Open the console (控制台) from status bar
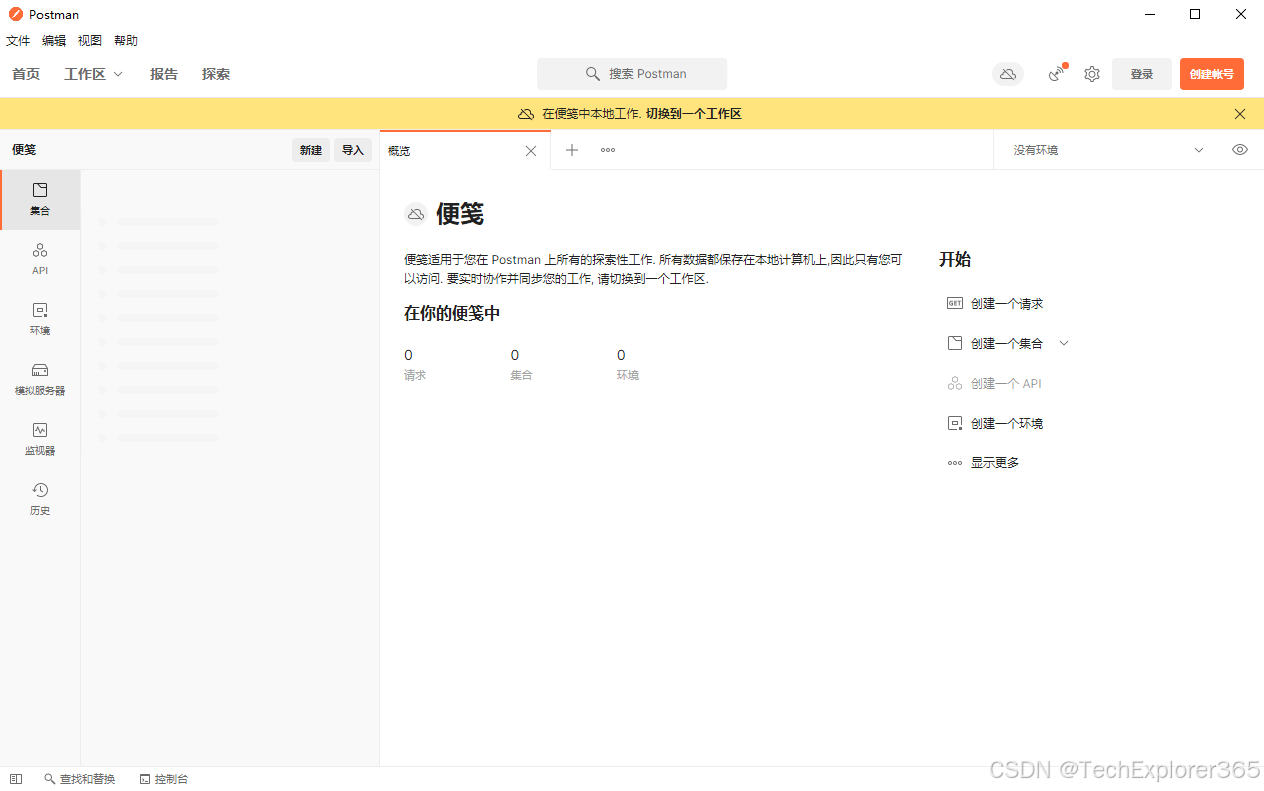1264x791 pixels. point(163,778)
